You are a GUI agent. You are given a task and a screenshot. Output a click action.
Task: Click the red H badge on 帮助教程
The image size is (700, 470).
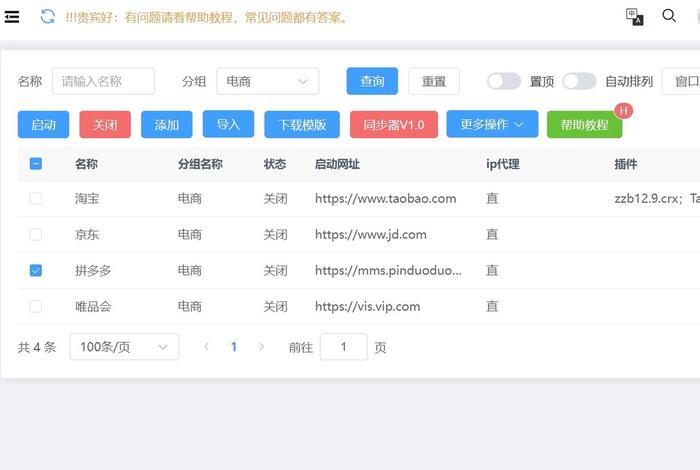click(x=623, y=111)
